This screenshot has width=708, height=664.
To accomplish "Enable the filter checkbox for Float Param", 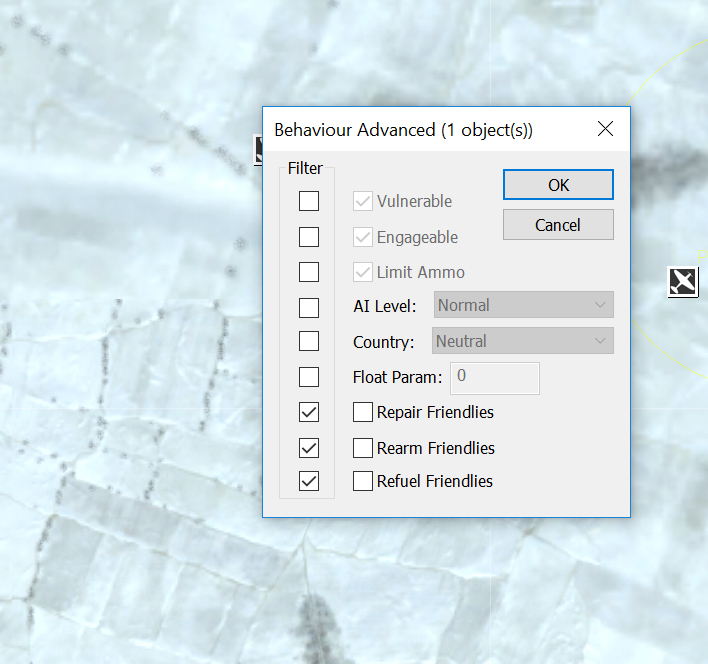I will 309,377.
